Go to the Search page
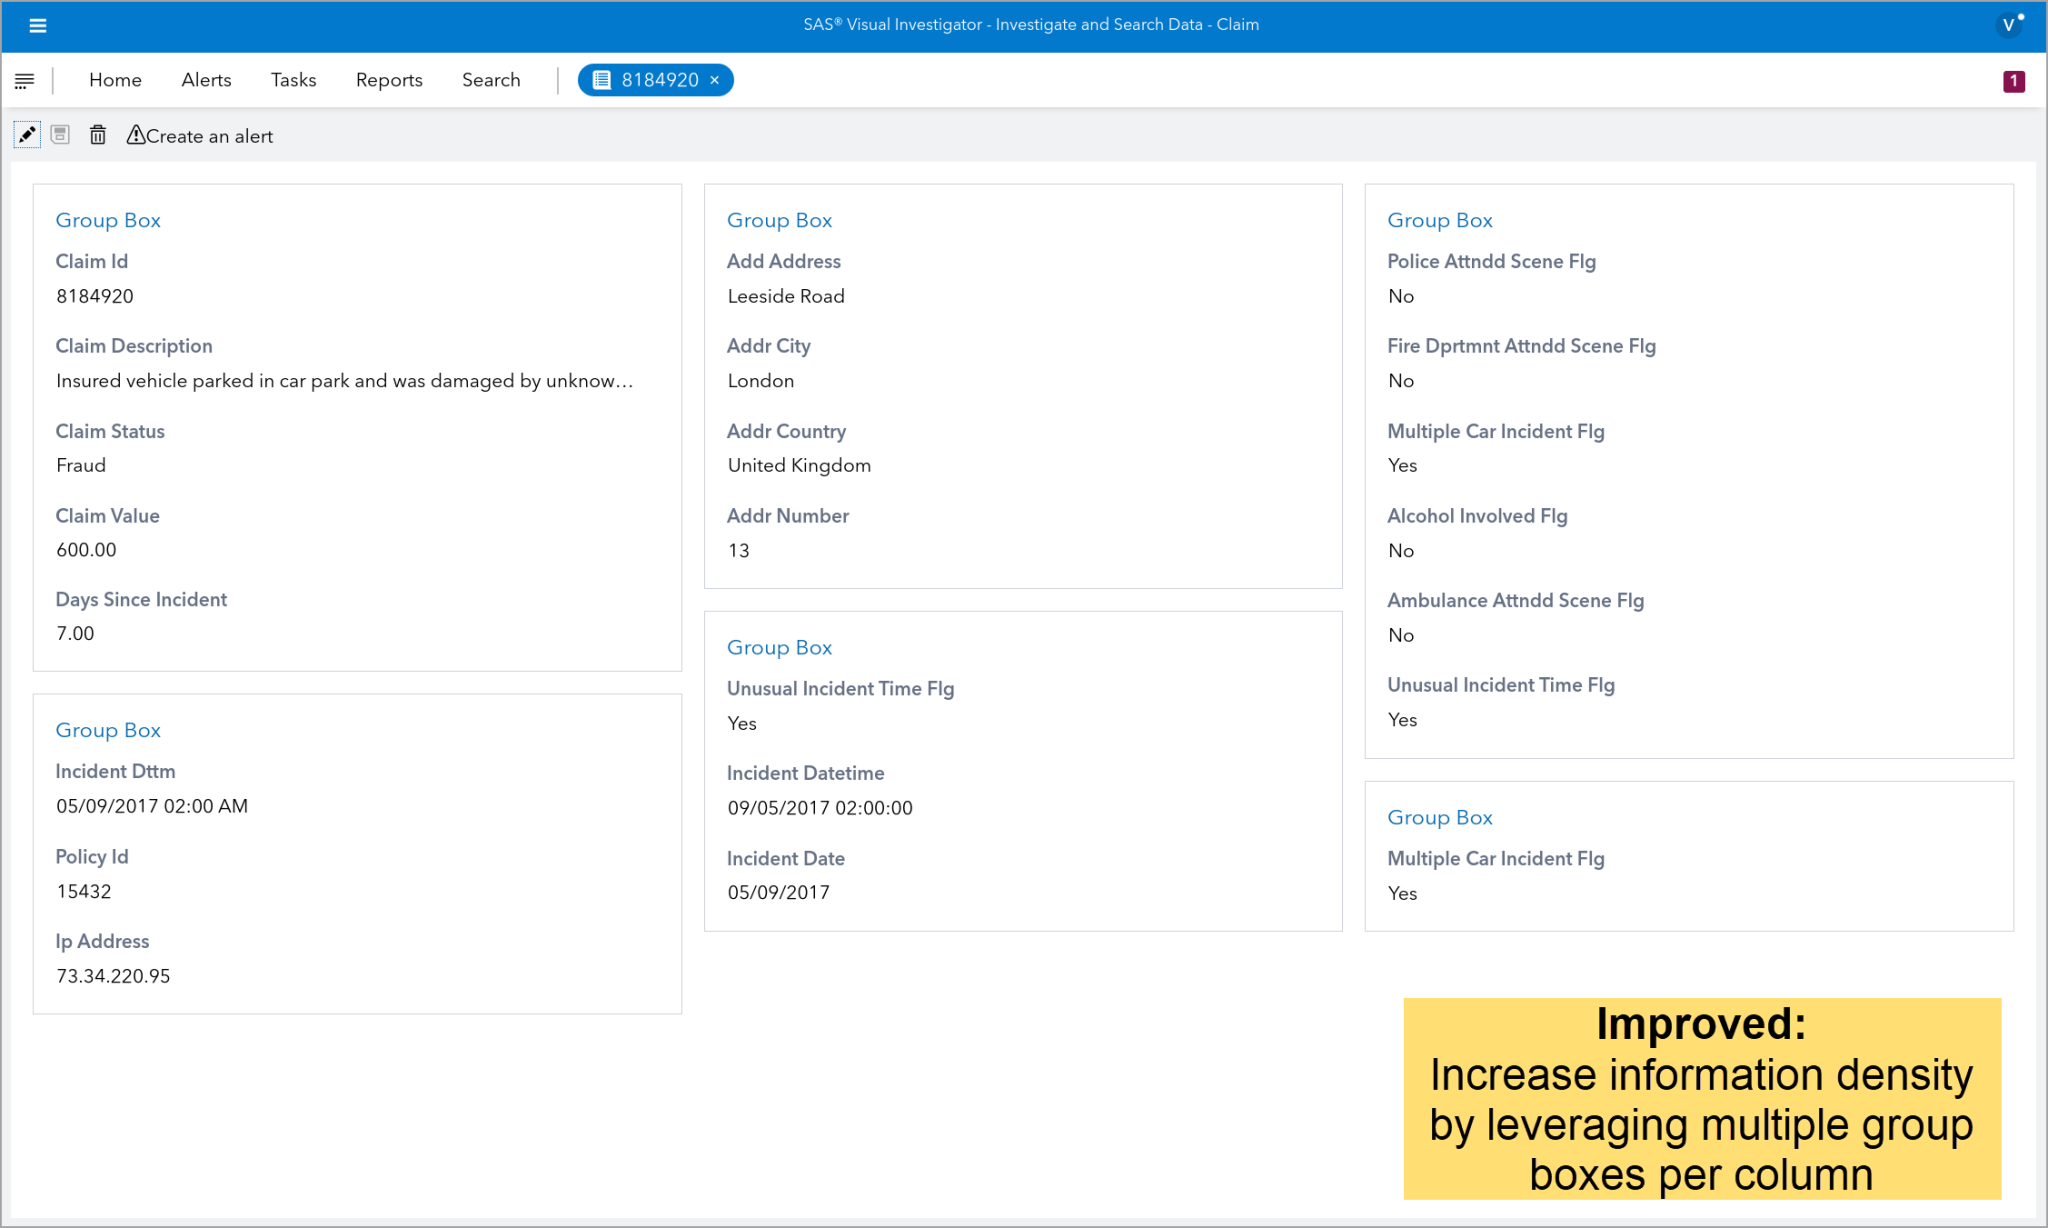This screenshot has width=2048, height=1228. (490, 80)
